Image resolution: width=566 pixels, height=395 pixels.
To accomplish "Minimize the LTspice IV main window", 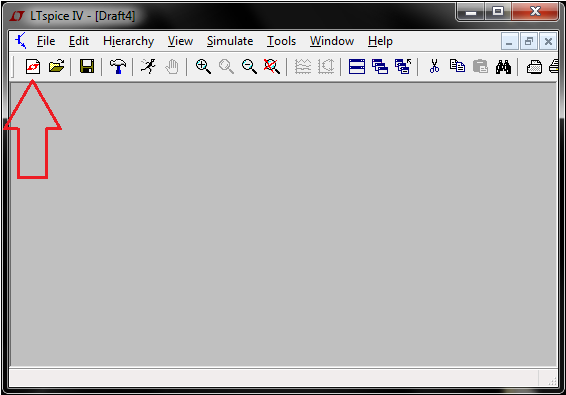I will coord(471,12).
